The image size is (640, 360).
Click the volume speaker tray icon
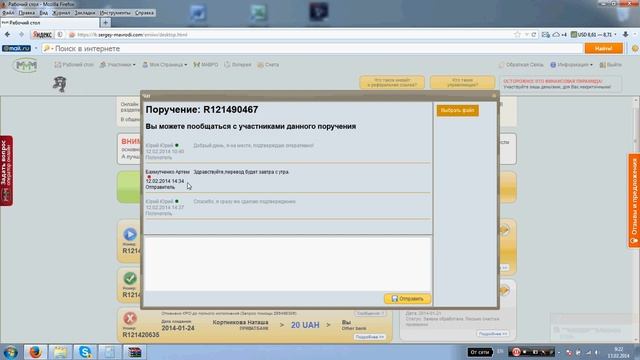point(596,352)
